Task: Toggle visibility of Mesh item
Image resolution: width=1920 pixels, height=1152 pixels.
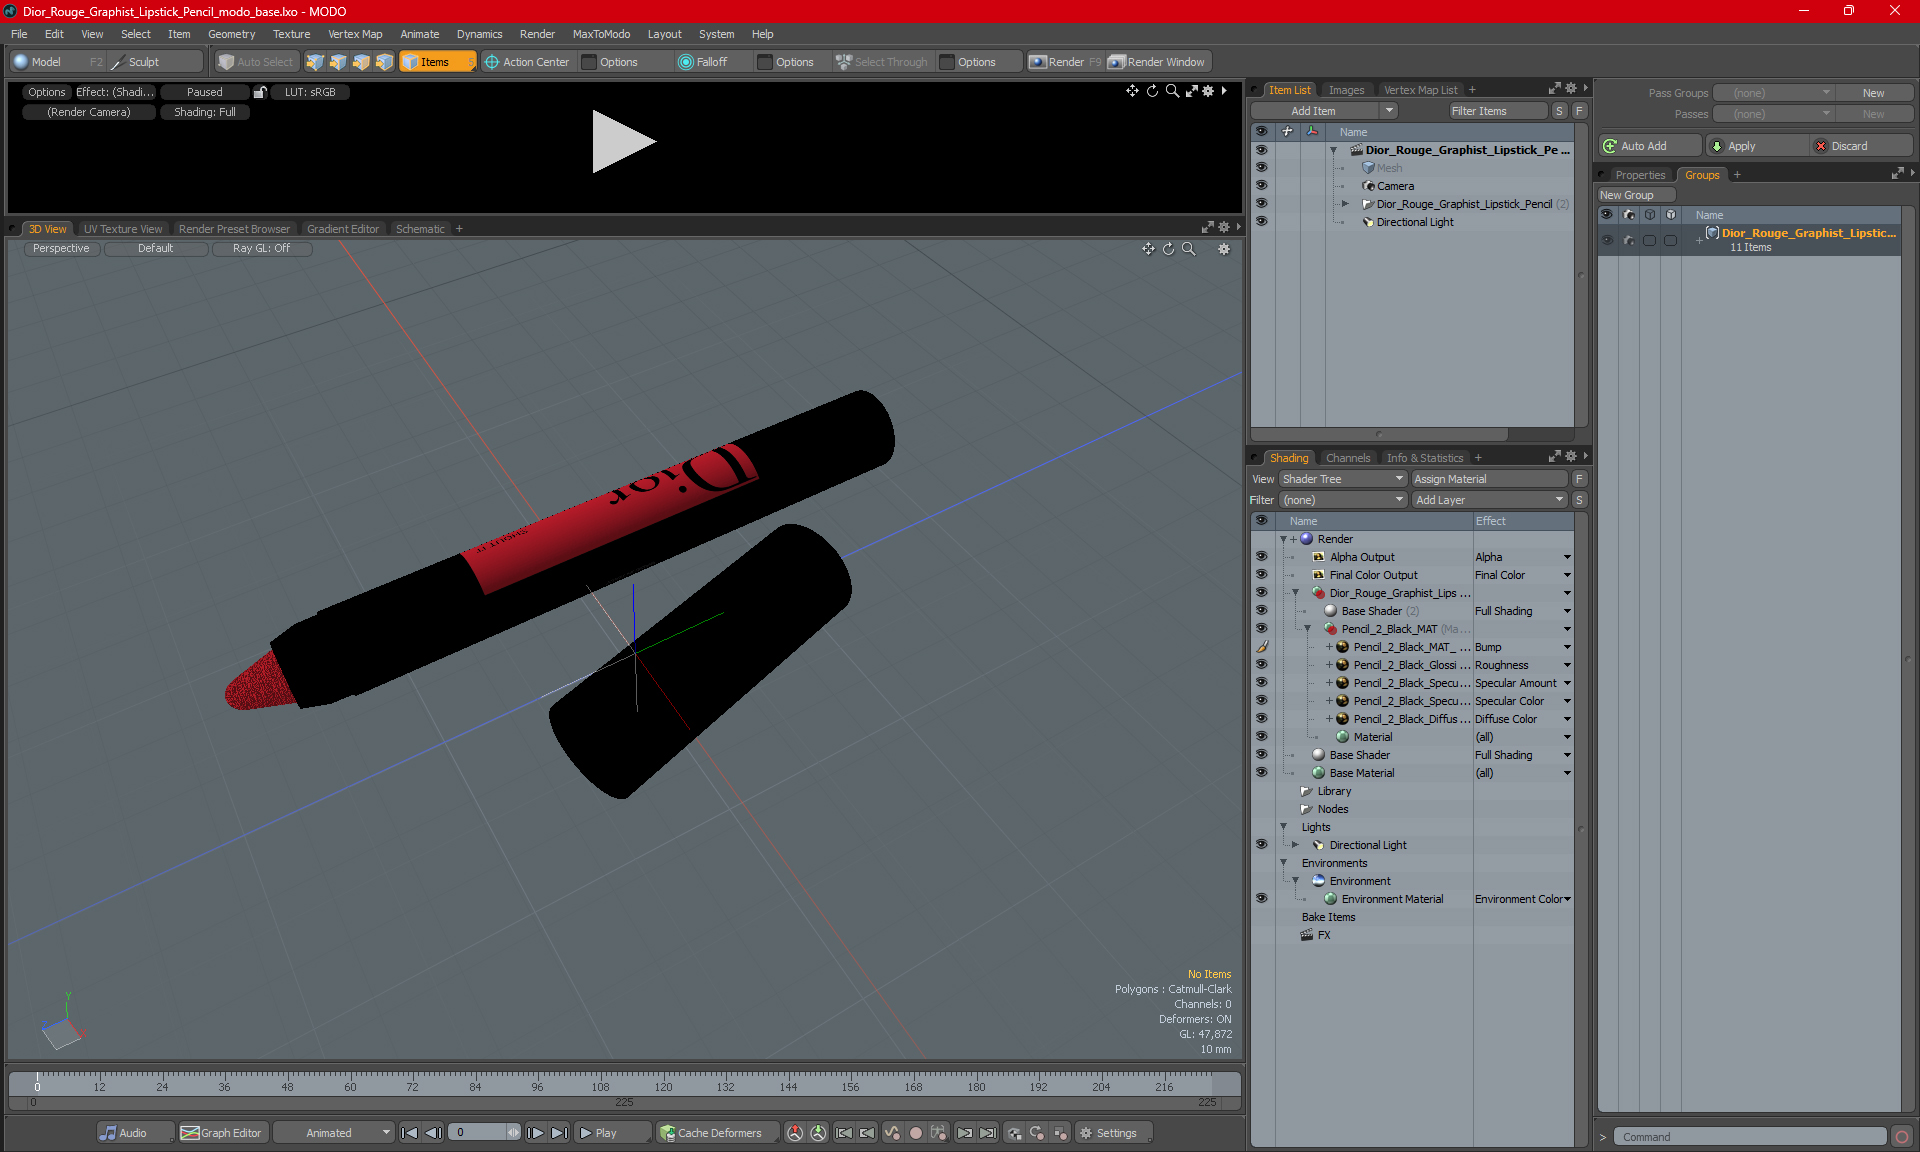Action: (1261, 168)
